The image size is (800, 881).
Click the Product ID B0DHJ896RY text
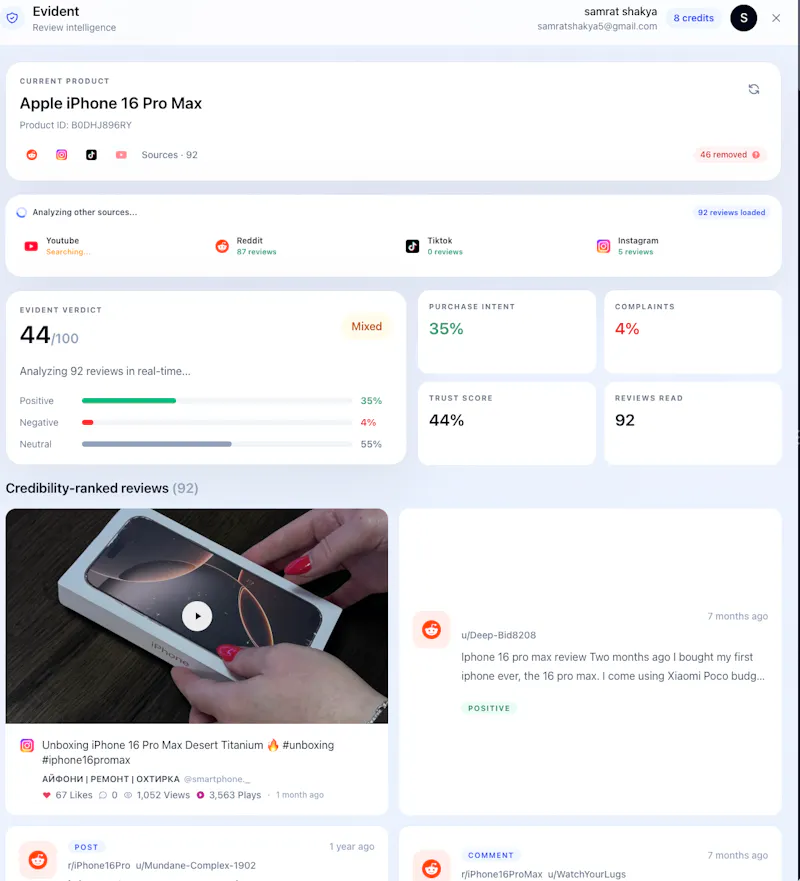pyautogui.click(x=75, y=125)
